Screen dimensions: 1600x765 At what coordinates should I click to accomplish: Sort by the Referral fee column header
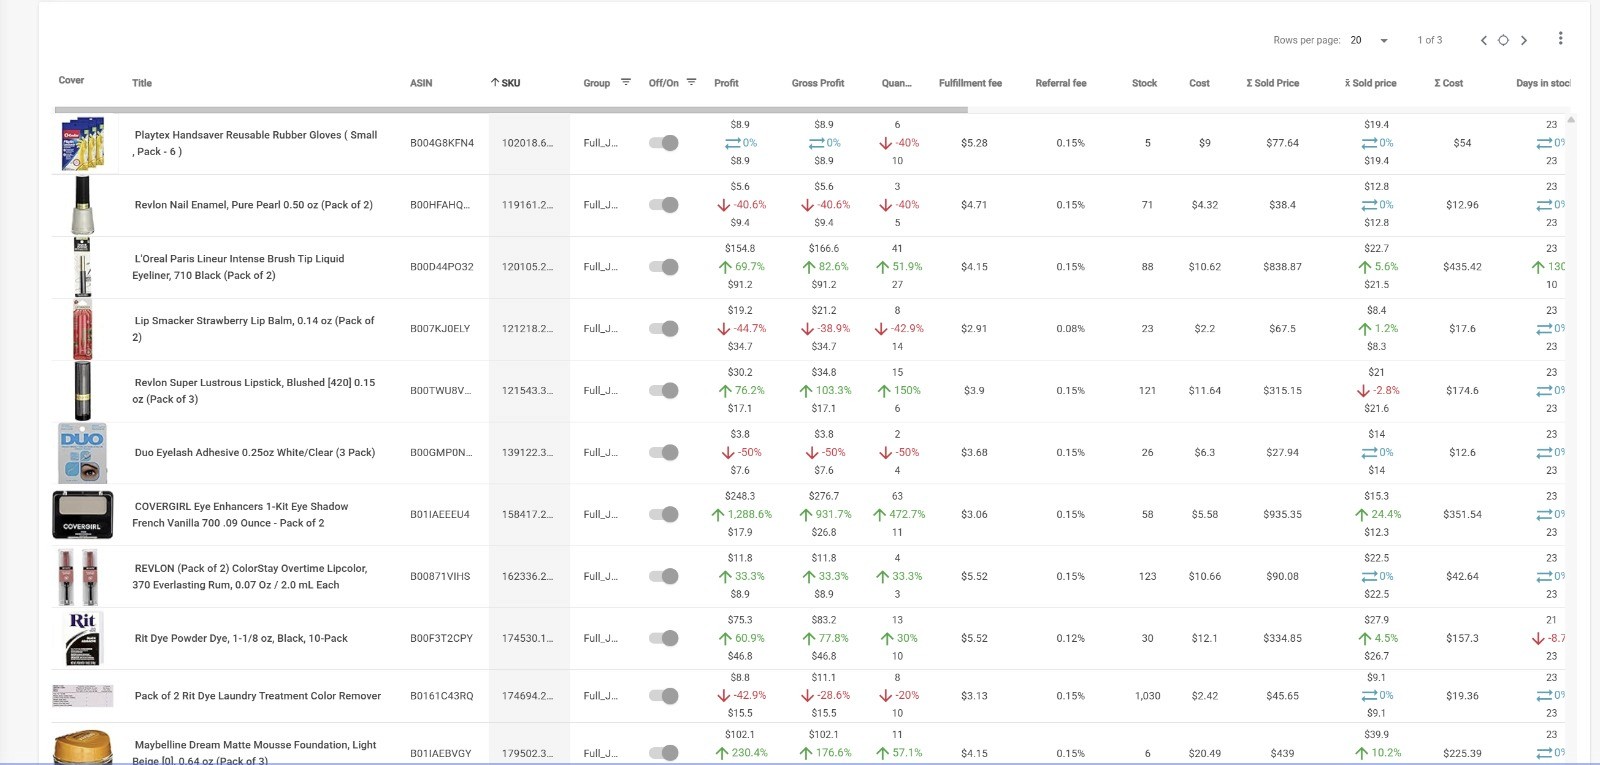click(1061, 83)
